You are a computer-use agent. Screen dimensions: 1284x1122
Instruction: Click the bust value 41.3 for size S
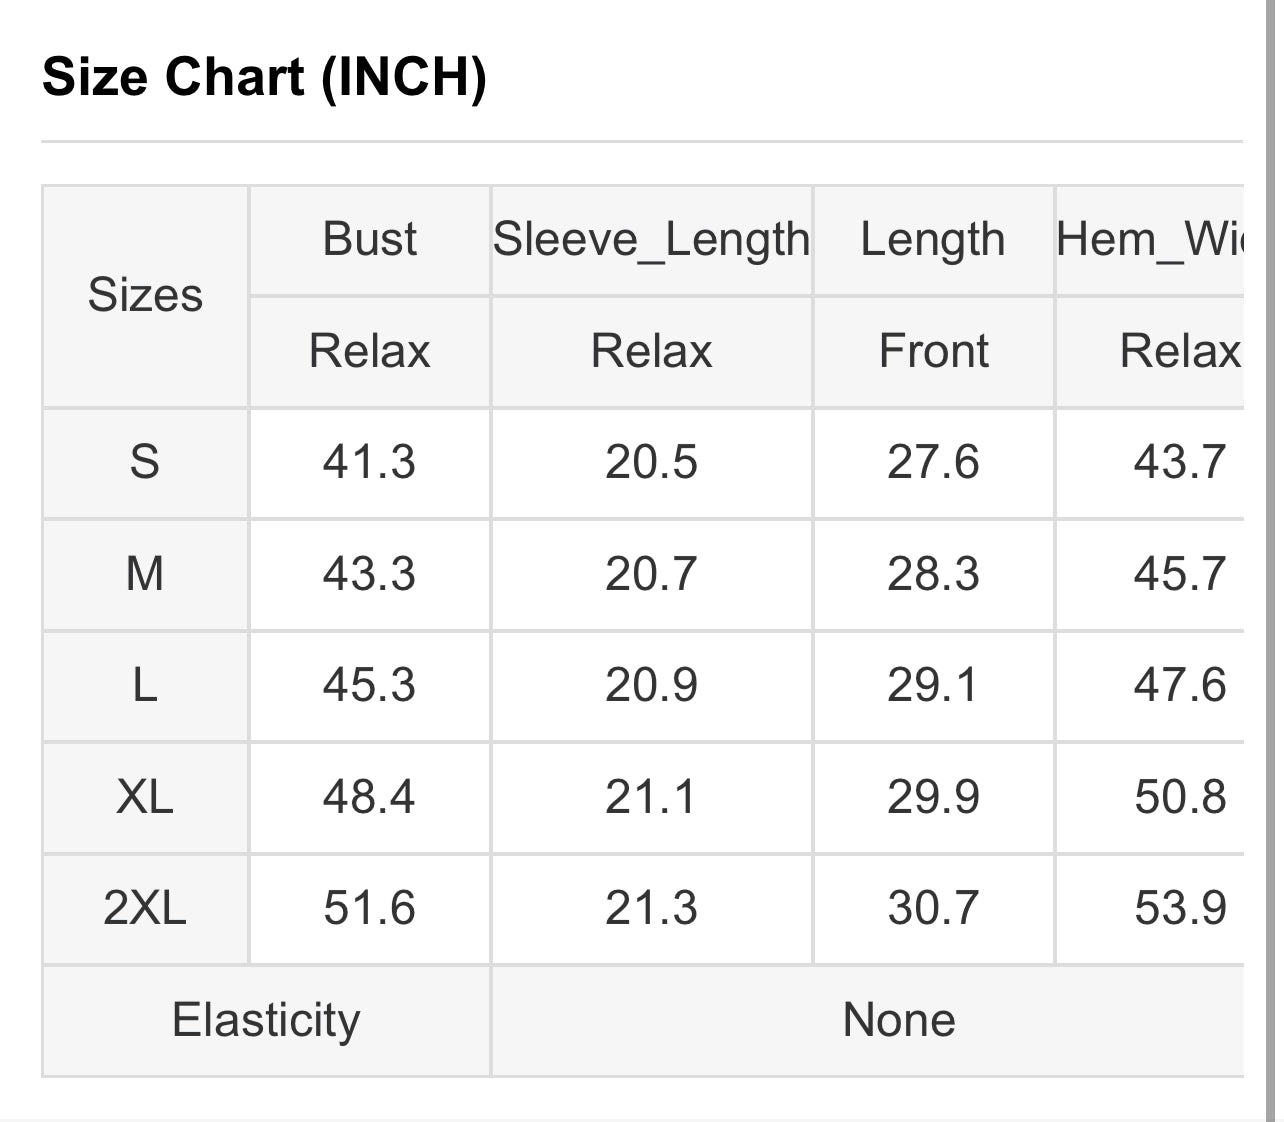[x=370, y=463]
